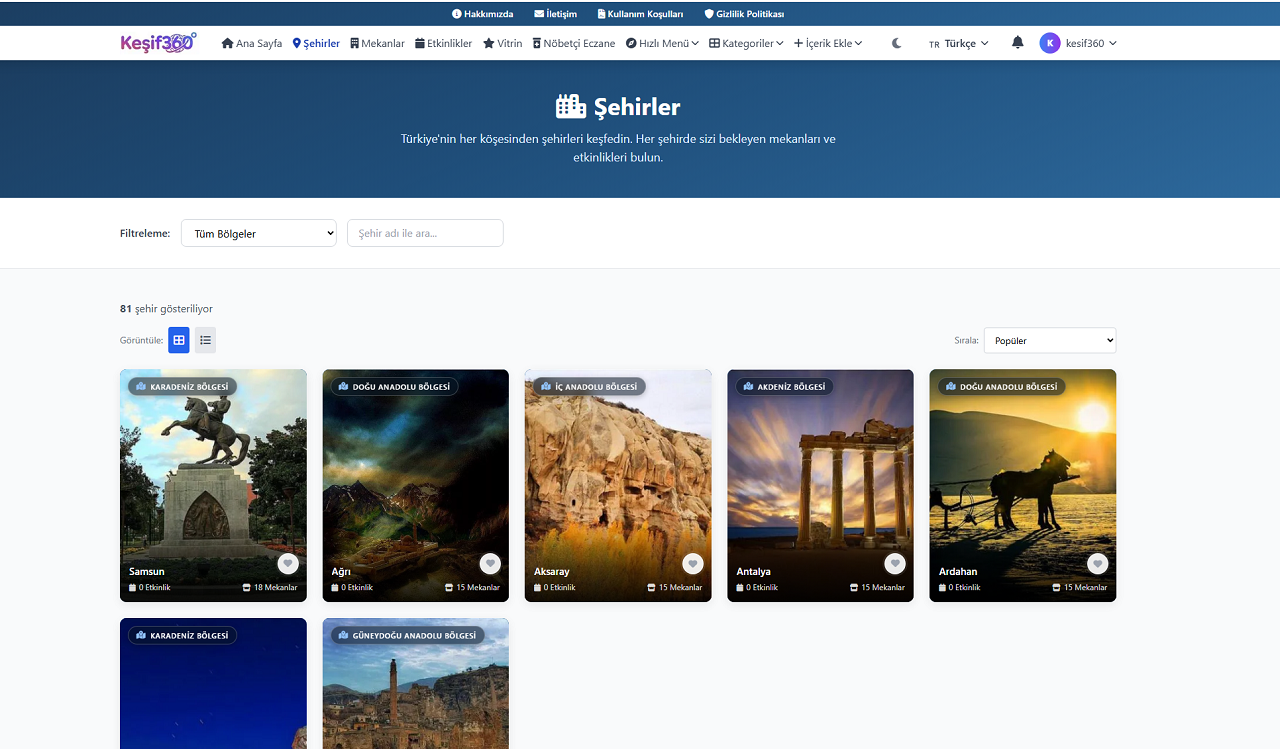1280x749 pixels.
Task: Open the Etkinlikler page
Action: 443,43
